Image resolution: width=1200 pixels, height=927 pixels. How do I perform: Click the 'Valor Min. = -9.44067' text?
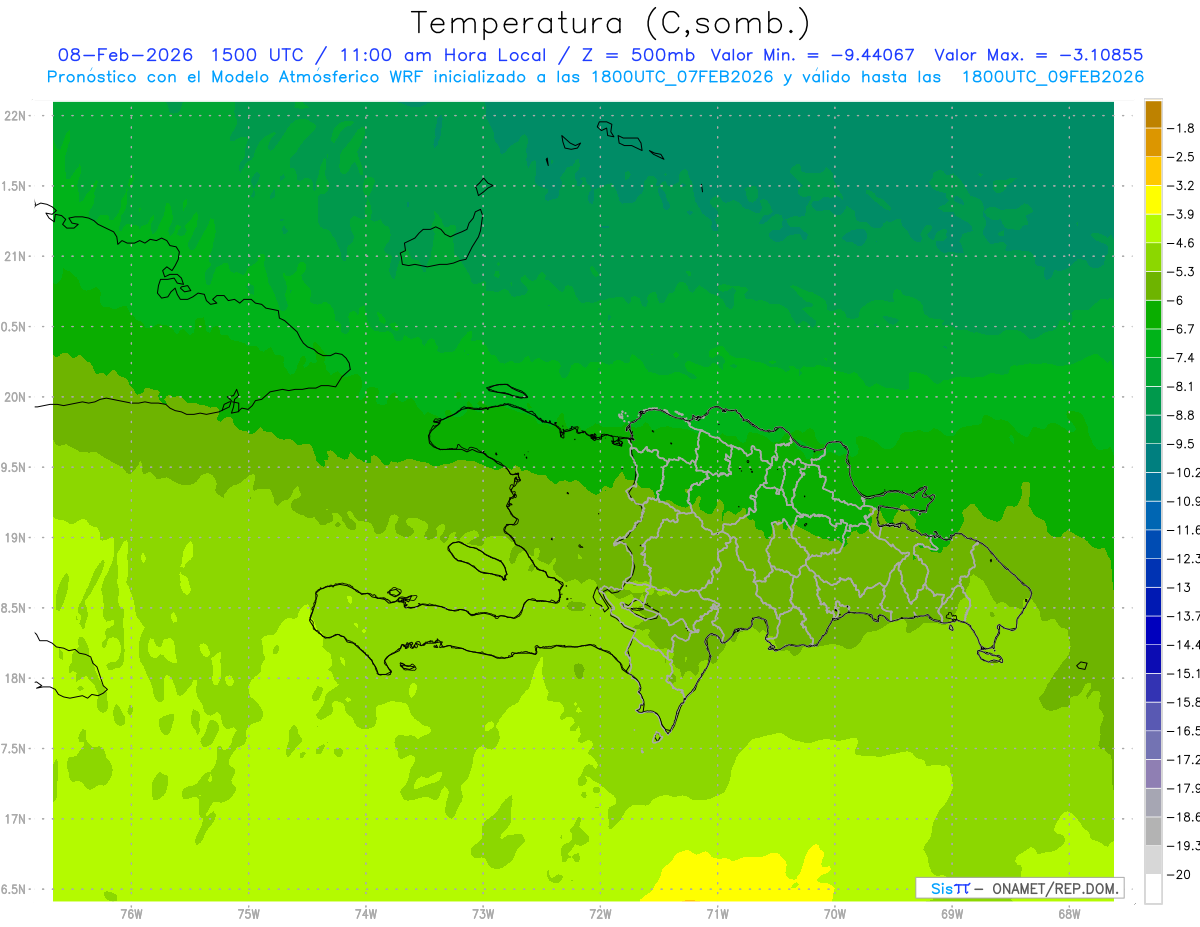tap(812, 55)
